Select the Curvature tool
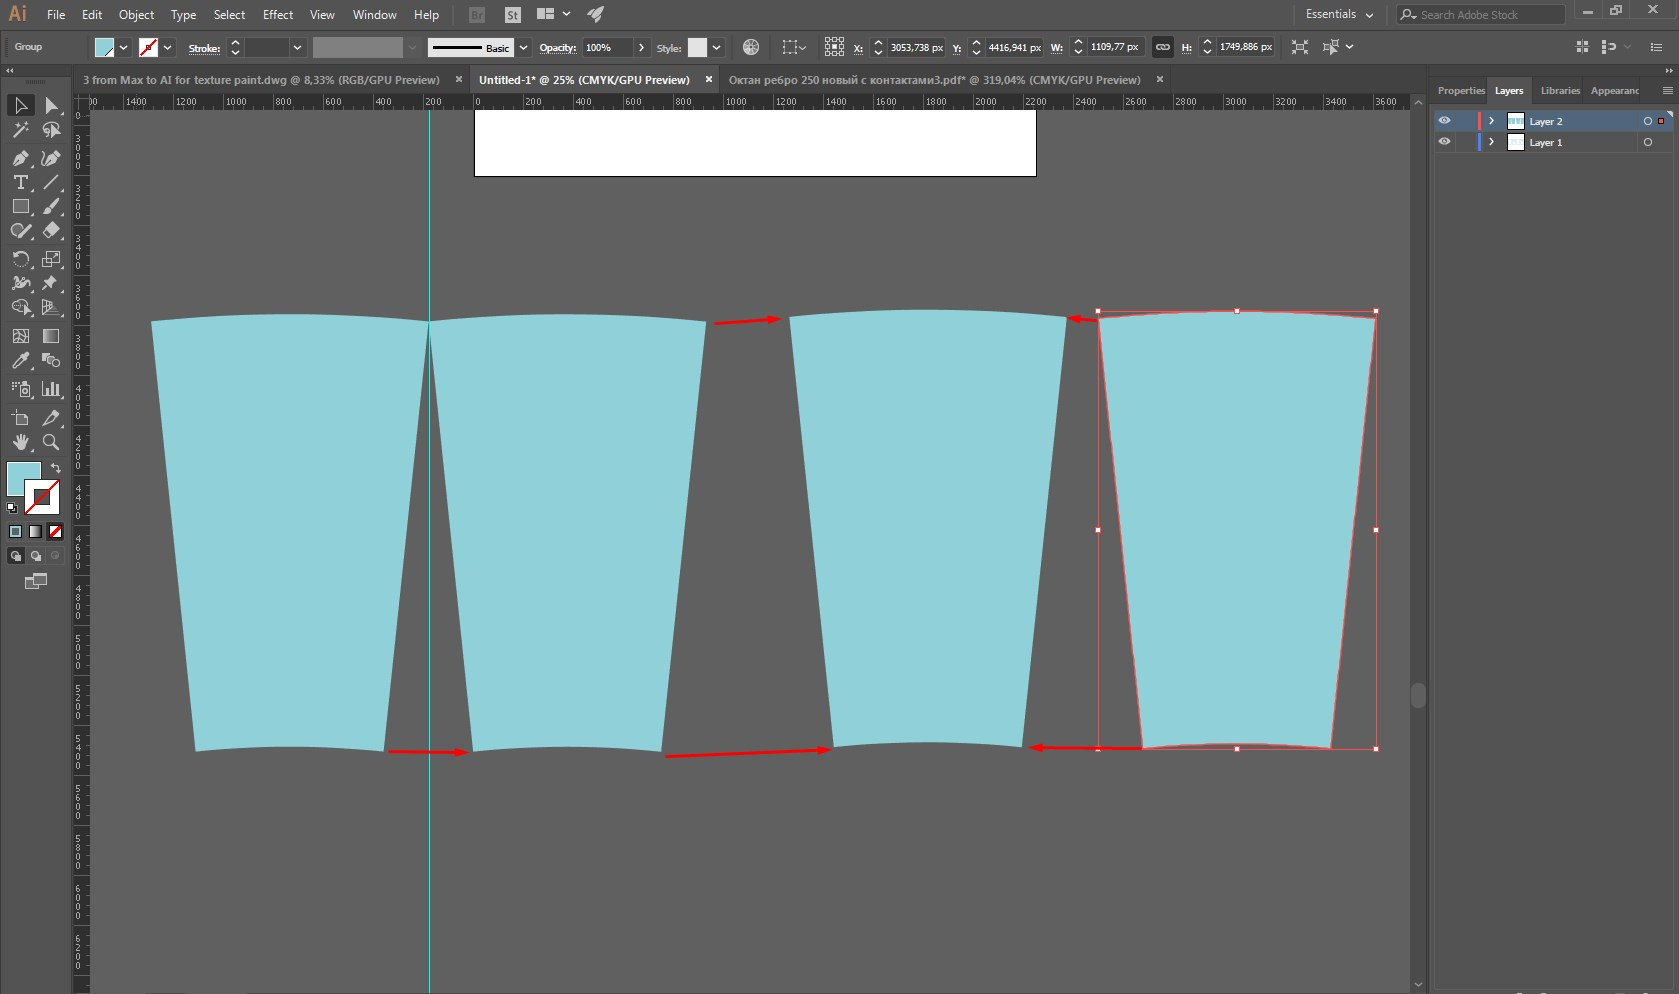This screenshot has width=1679, height=994. [x=51, y=158]
